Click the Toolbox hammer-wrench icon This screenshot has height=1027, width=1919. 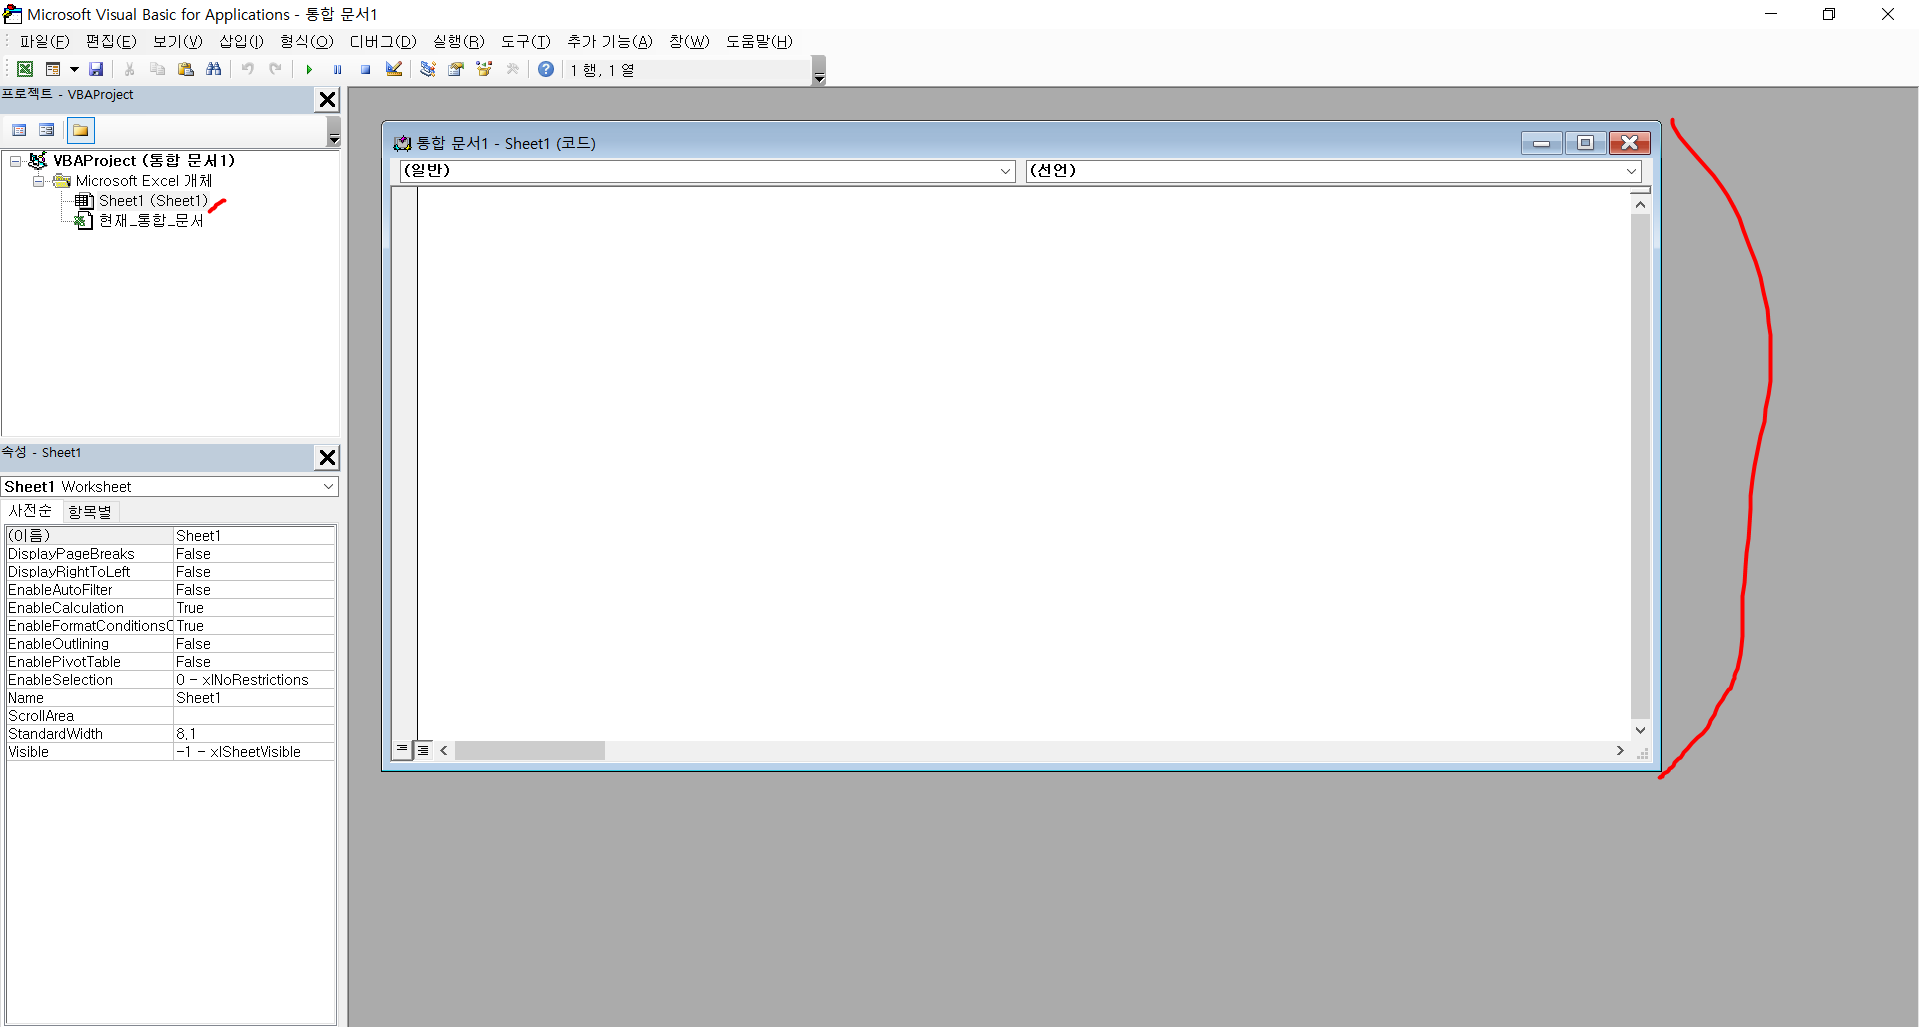[512, 69]
